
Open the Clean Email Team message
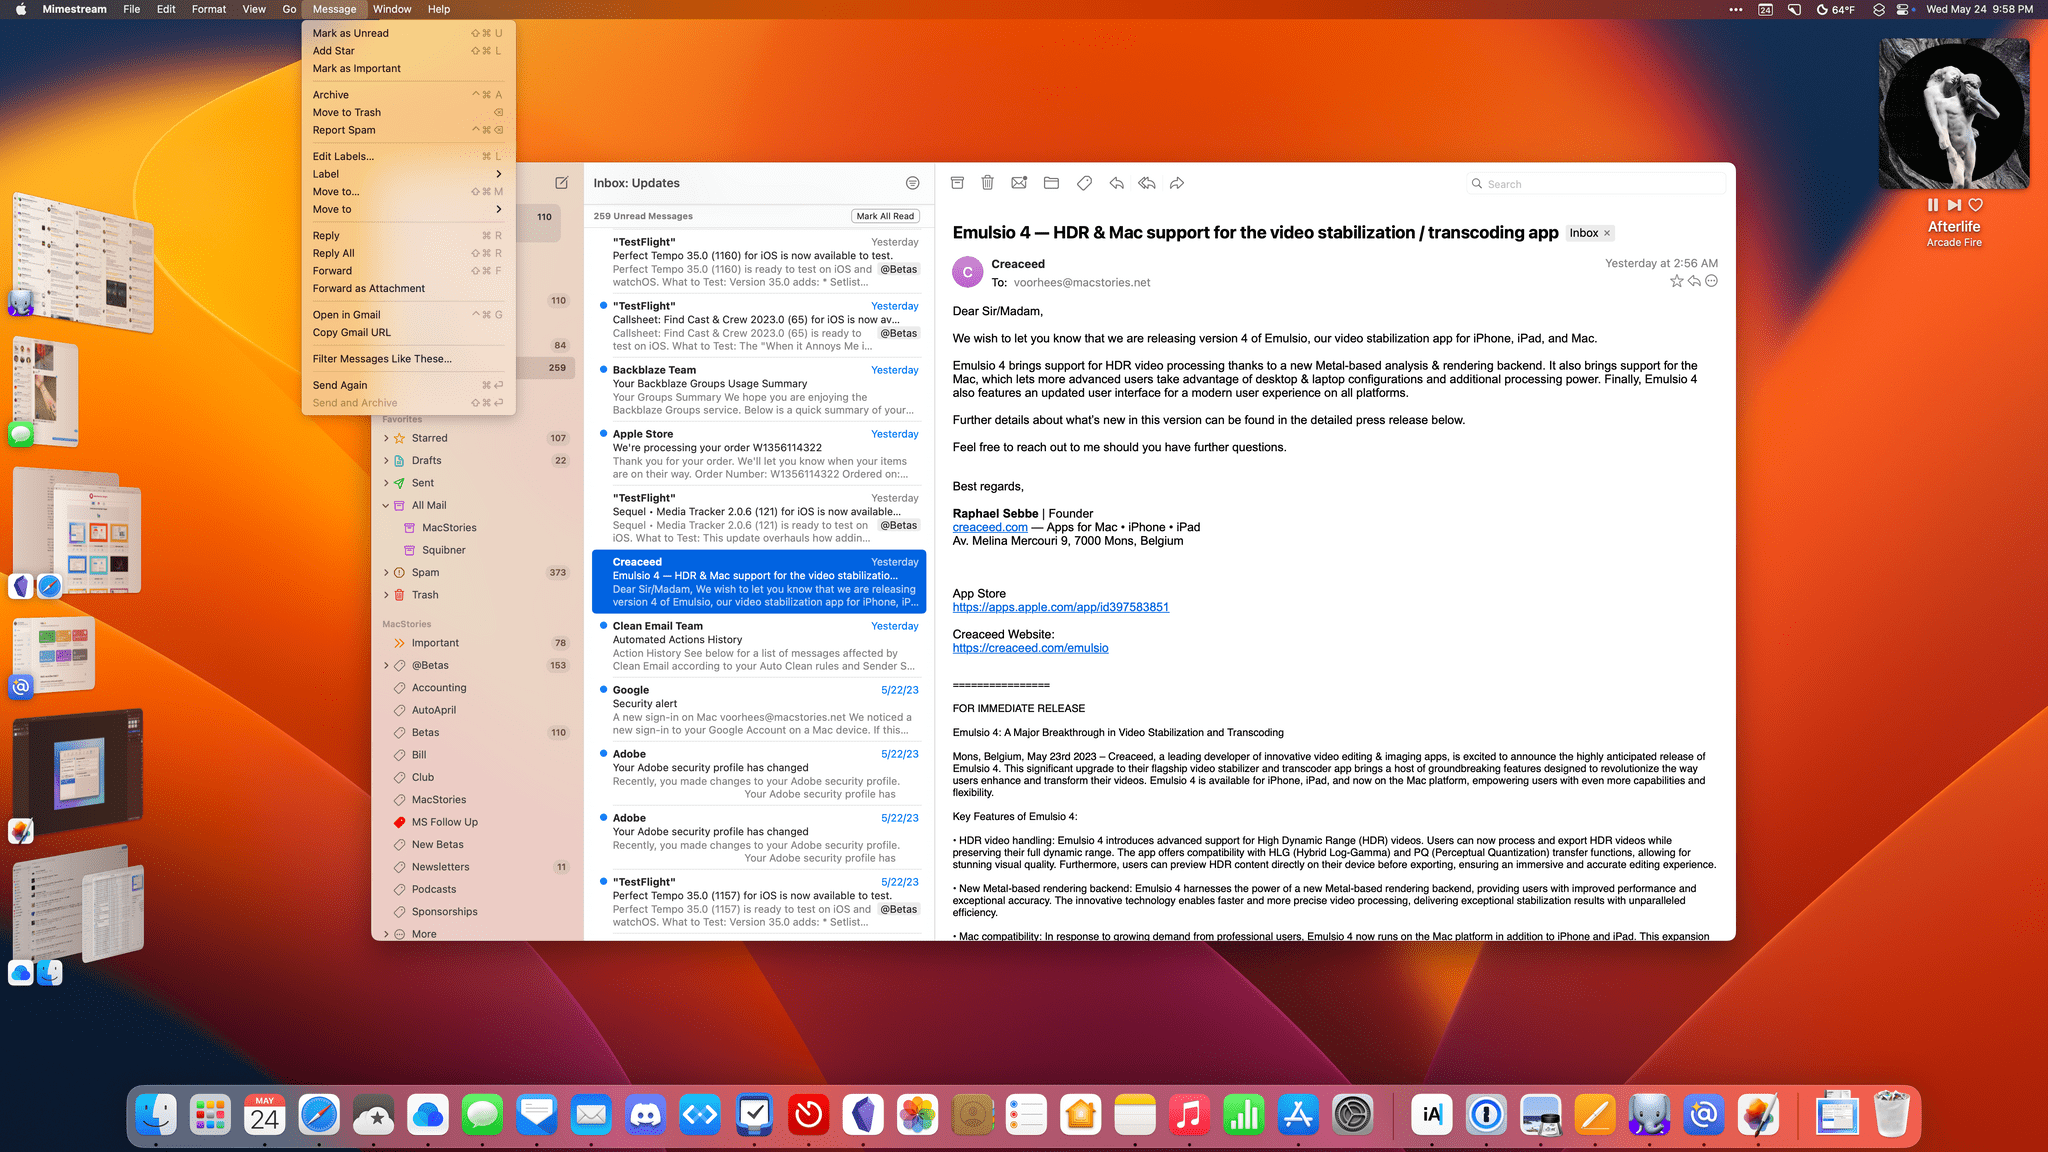759,646
